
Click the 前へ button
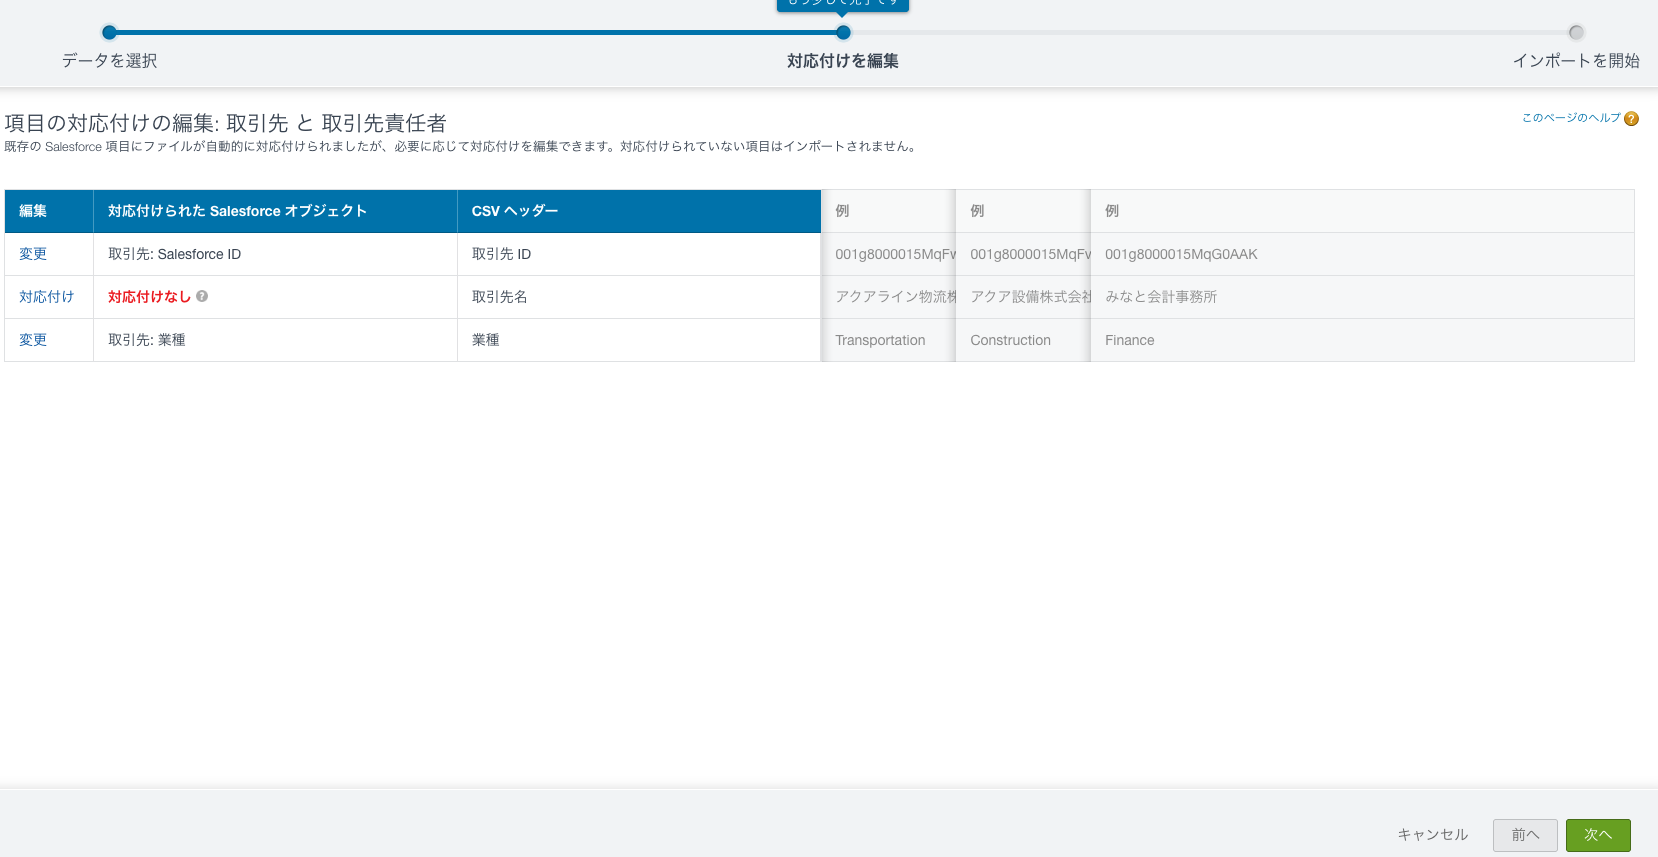pos(1525,835)
